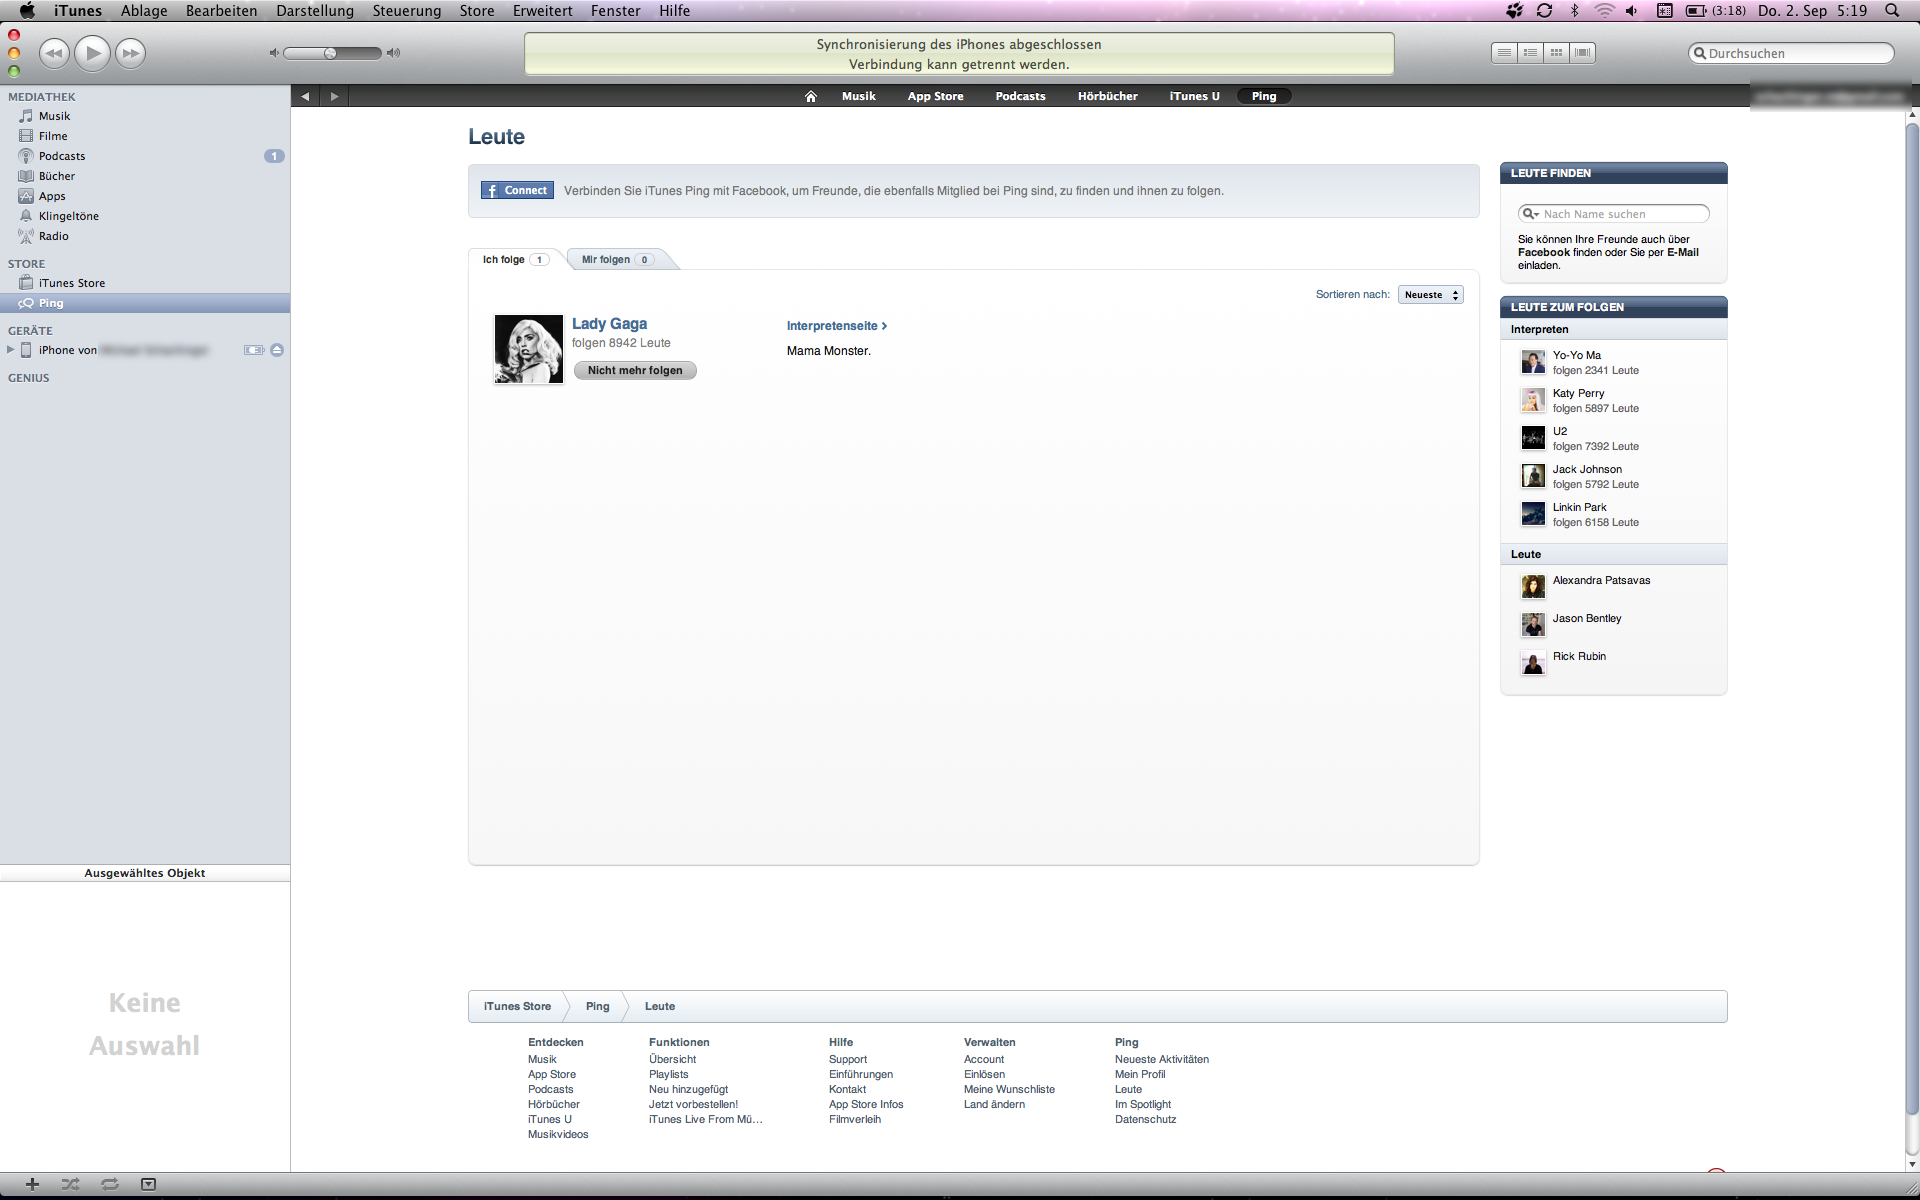Toggle the artwork viewer panel icon
This screenshot has height=1200, width=1920.
click(148, 1184)
